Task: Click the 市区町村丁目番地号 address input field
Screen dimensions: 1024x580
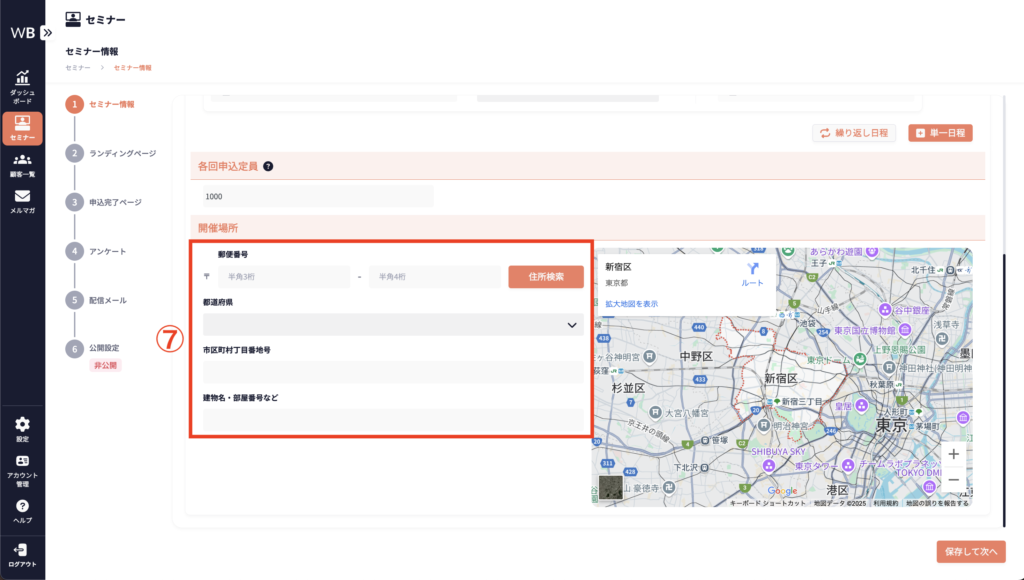Action: (393, 373)
